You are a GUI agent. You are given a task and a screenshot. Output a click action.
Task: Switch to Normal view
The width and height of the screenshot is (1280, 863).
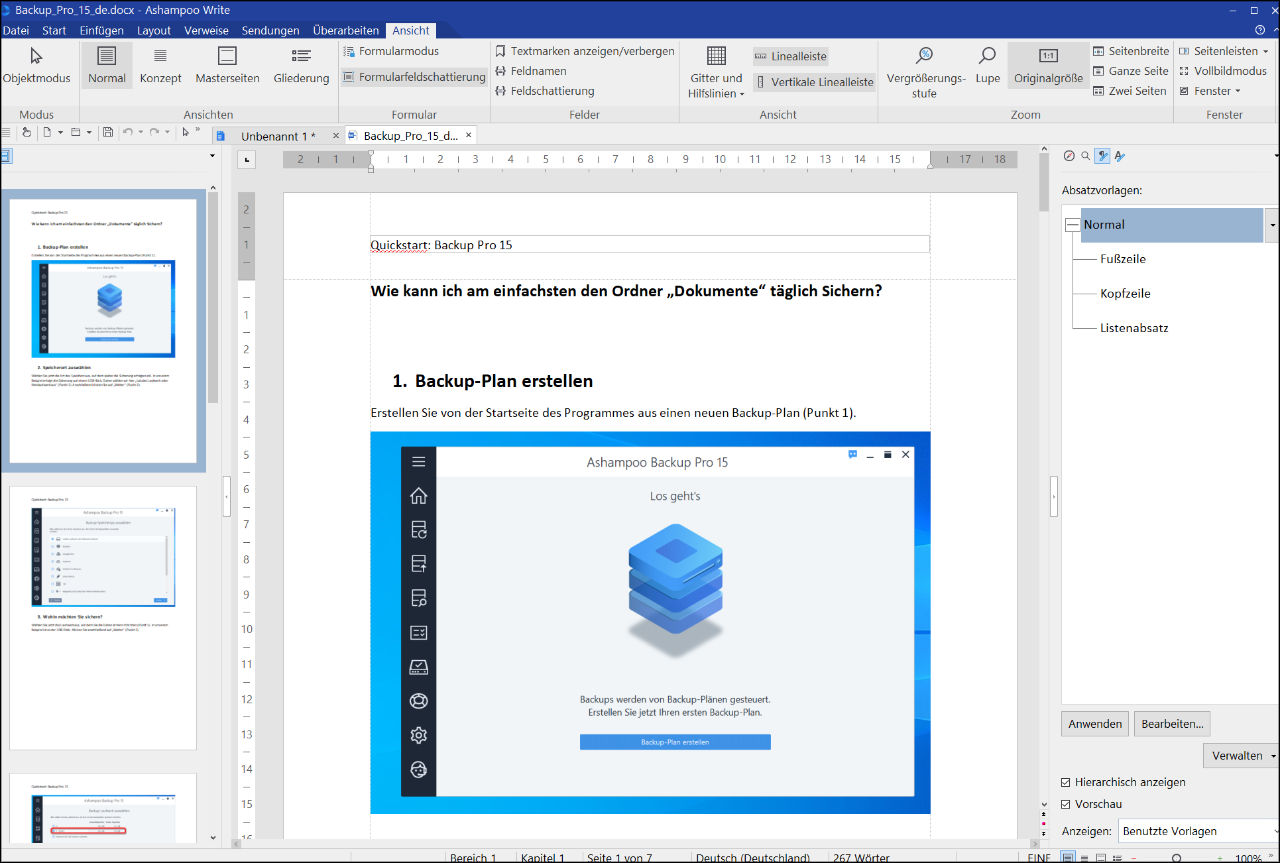pos(107,66)
